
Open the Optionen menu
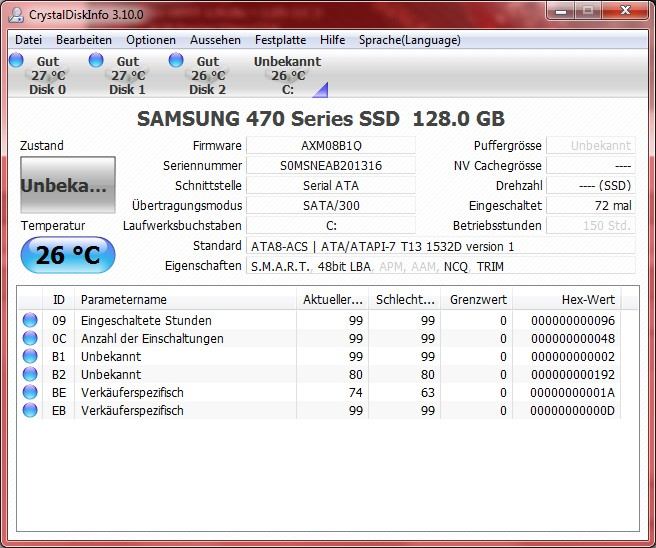151,40
